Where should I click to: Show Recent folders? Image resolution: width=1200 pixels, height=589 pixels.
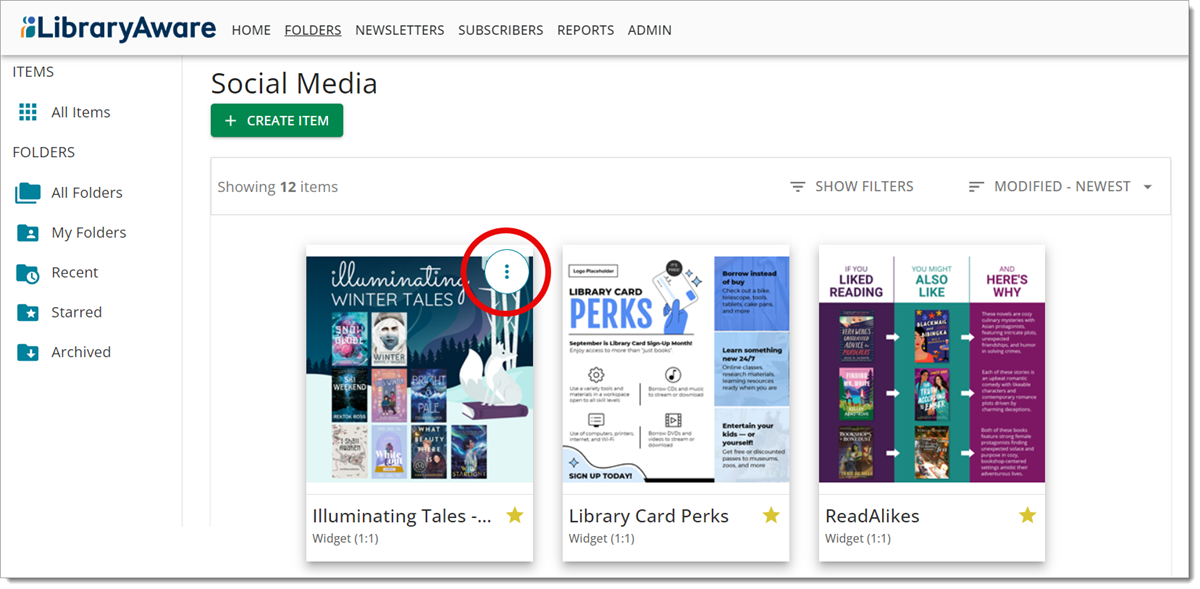point(75,272)
